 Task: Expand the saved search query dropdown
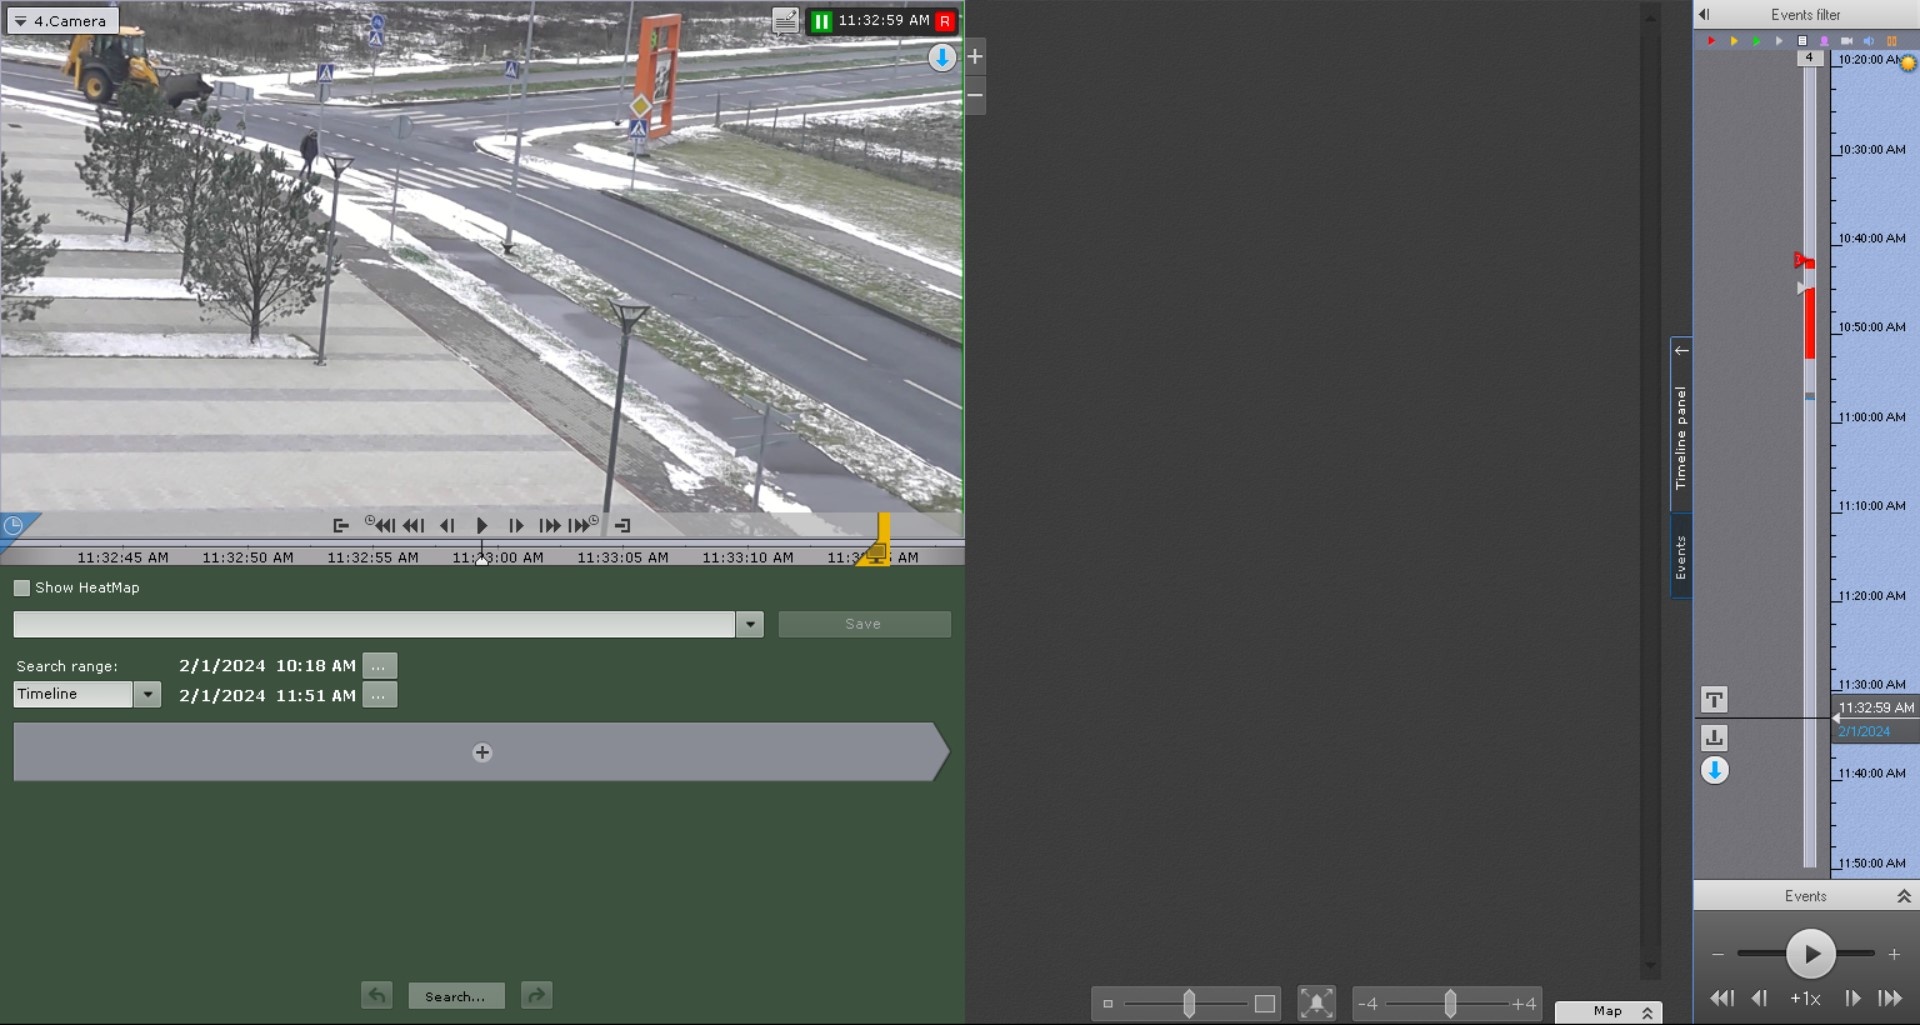point(749,625)
